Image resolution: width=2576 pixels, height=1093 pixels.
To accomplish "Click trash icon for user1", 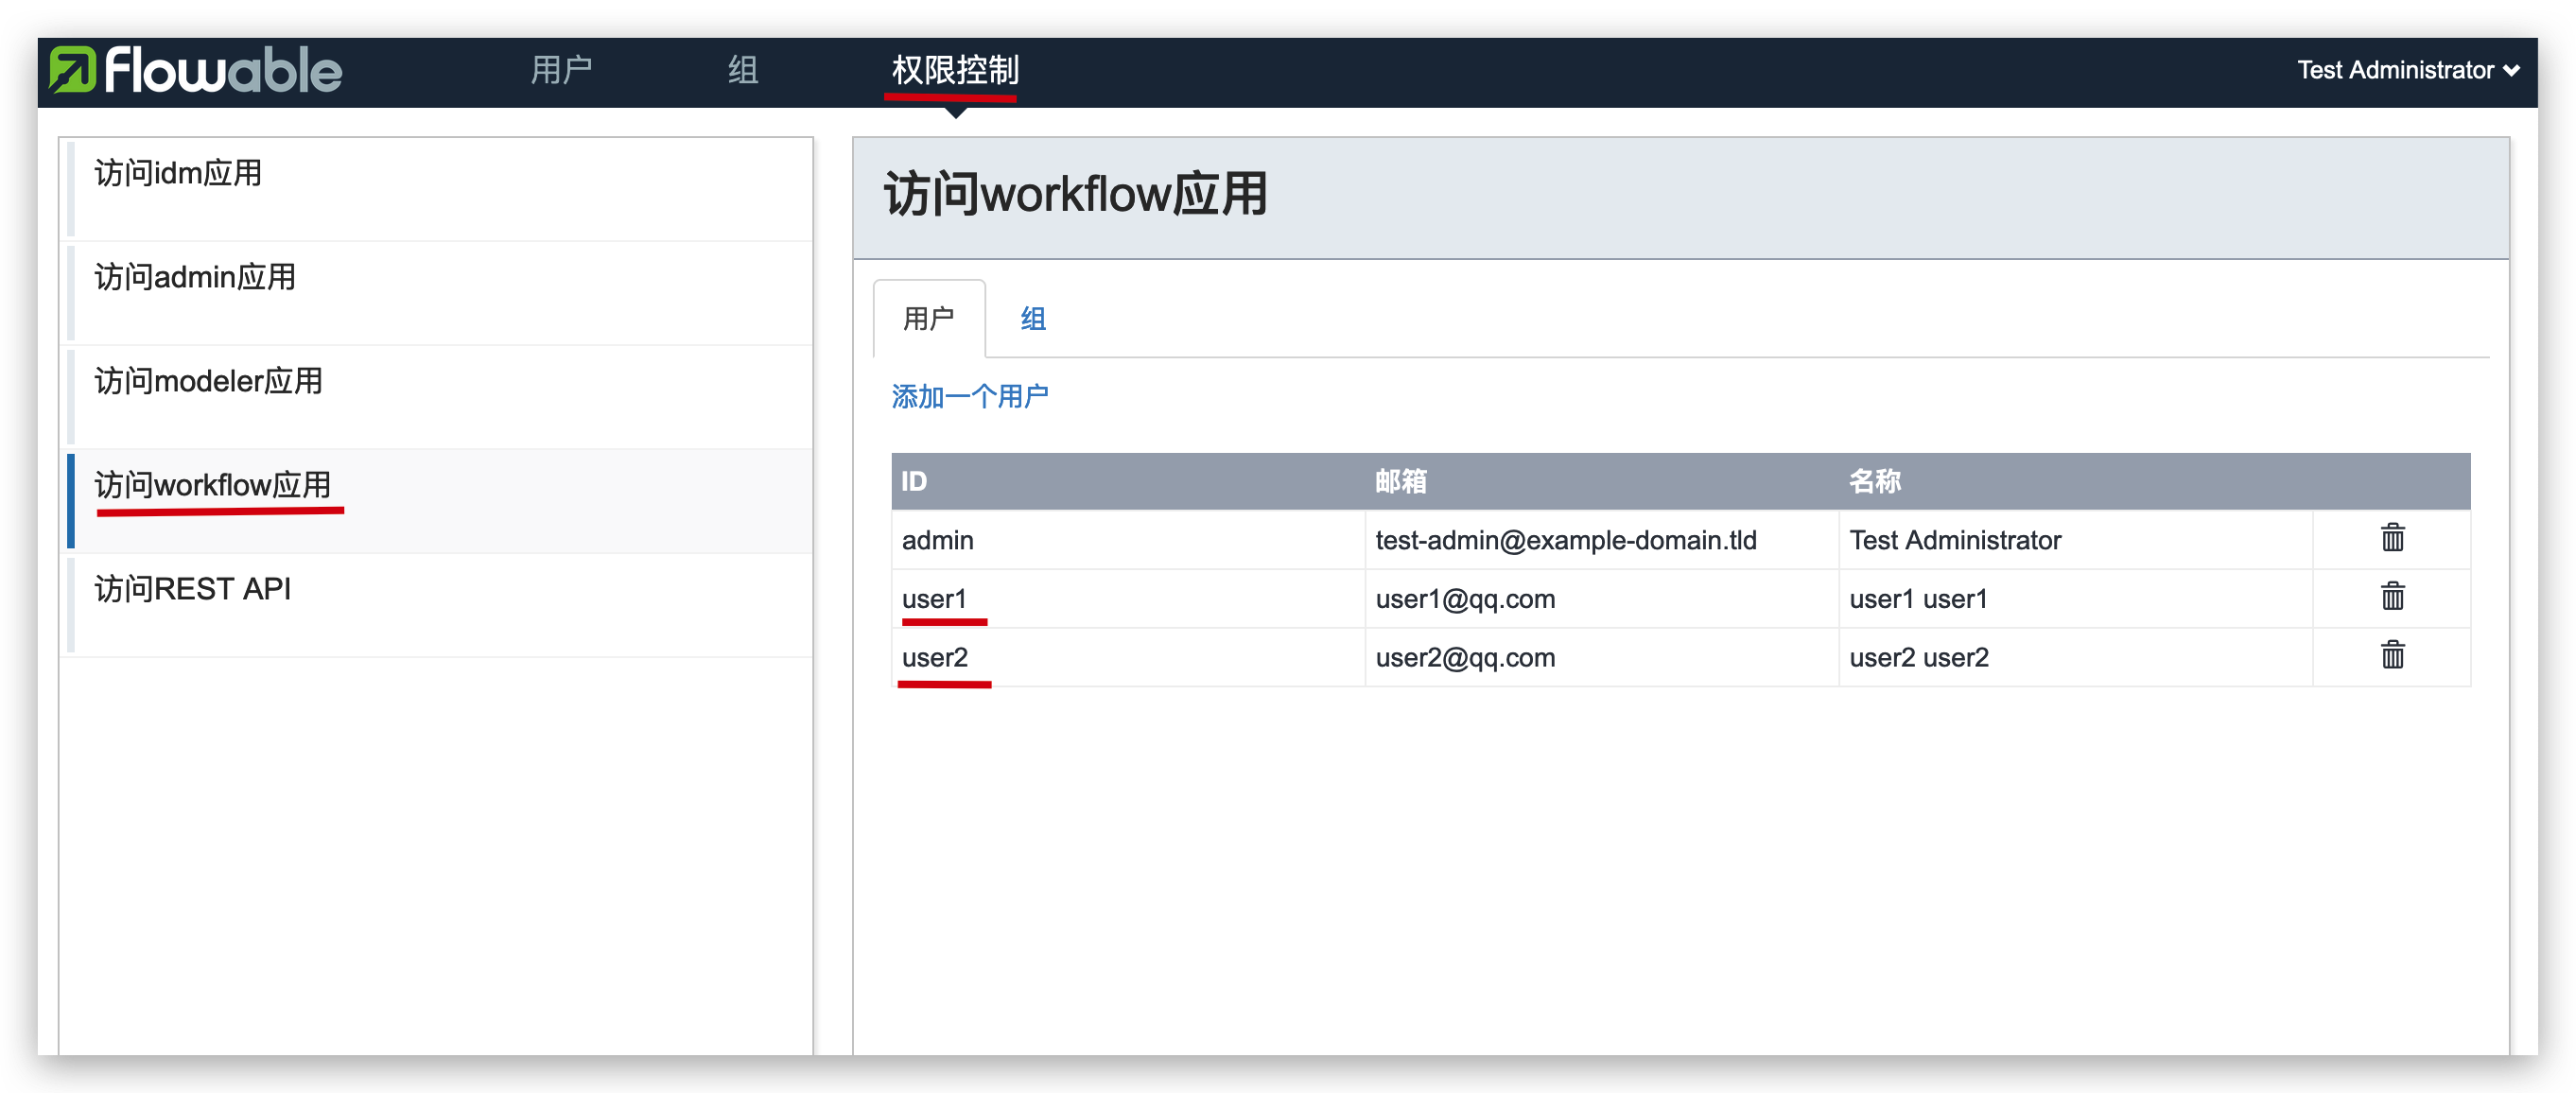I will (x=2392, y=597).
